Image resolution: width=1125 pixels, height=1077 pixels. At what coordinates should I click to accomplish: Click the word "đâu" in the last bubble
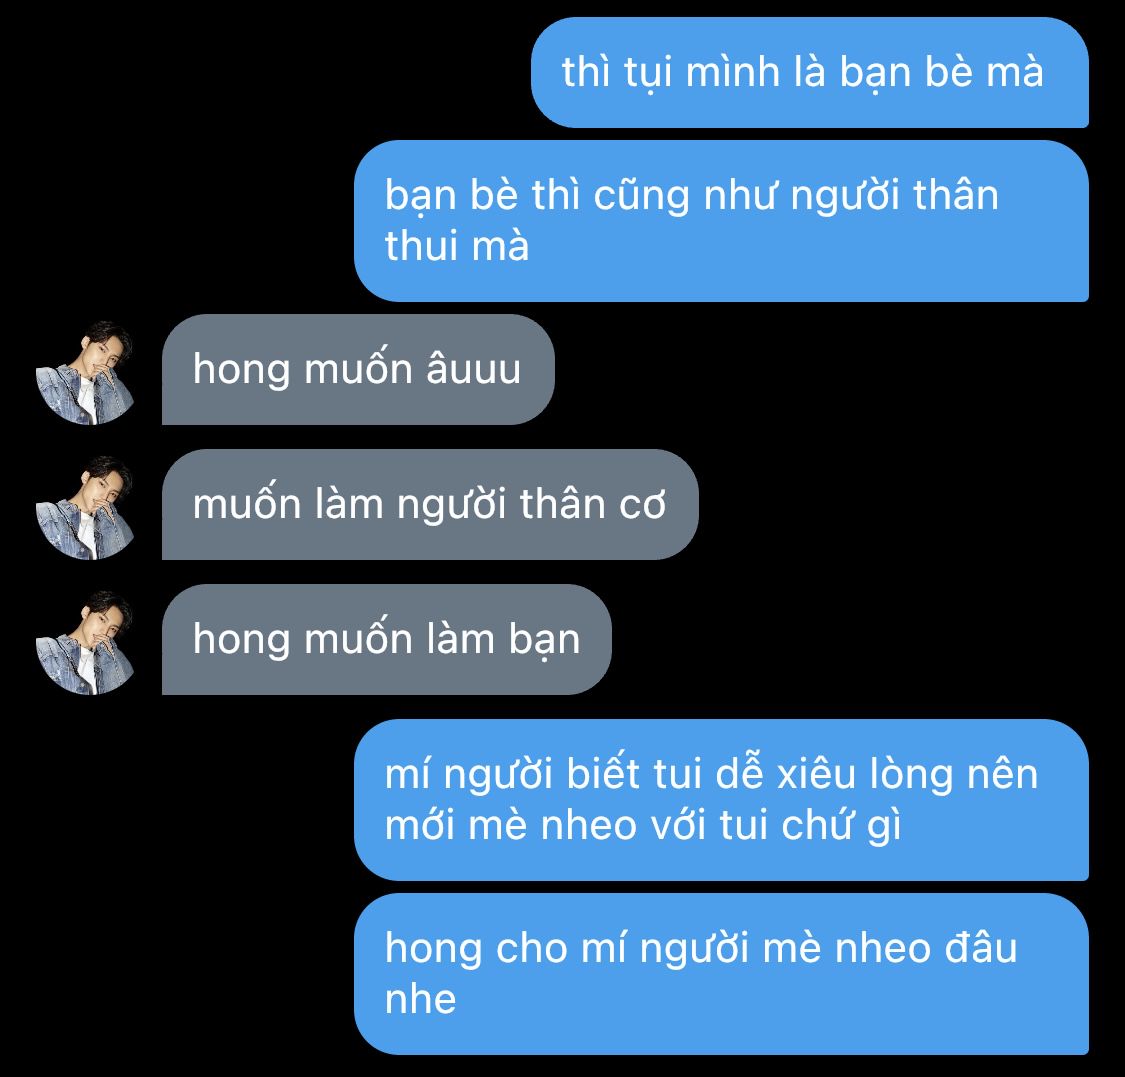(x=981, y=948)
